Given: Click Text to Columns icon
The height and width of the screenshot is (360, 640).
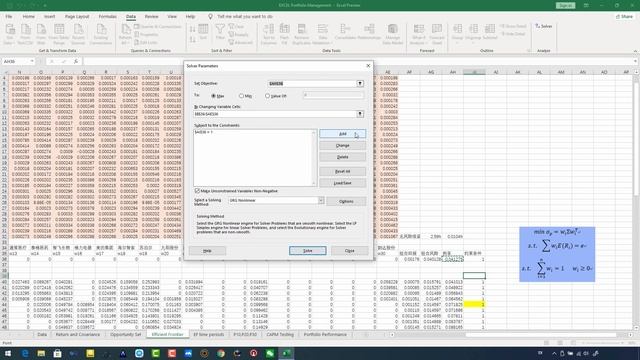Looking at the screenshot, I should pyautogui.click(x=269, y=34).
